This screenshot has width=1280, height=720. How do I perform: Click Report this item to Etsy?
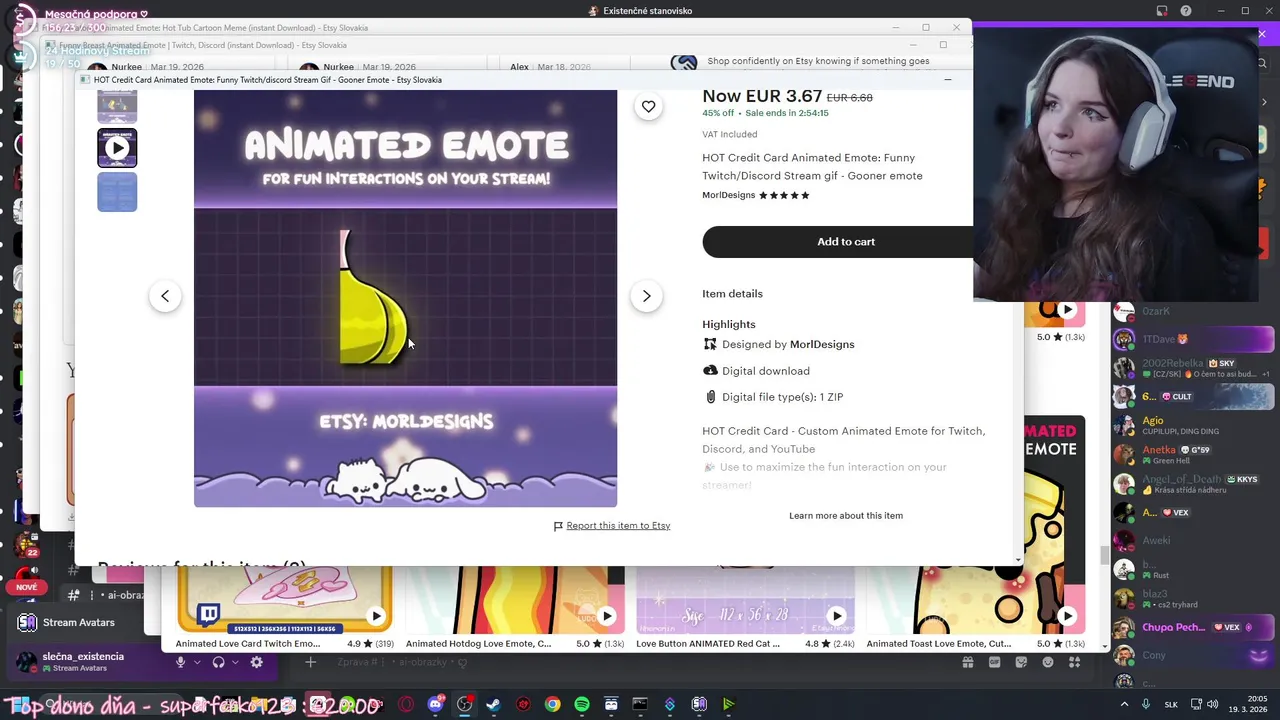pyautogui.click(x=618, y=525)
